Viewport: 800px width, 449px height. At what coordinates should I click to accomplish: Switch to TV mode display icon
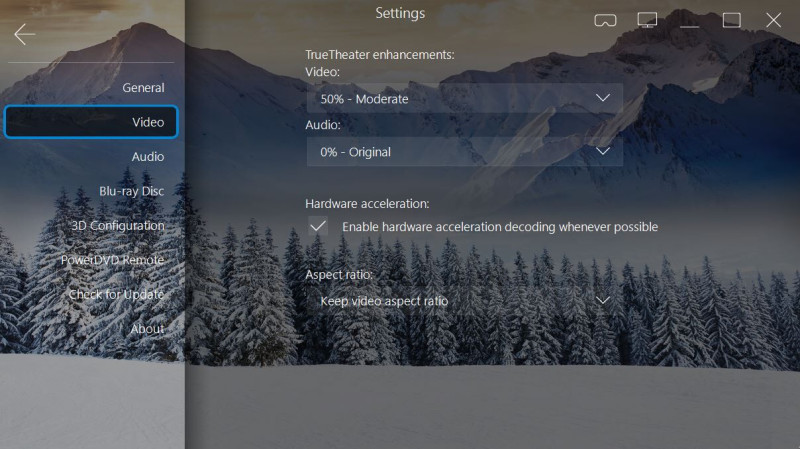[x=647, y=20]
